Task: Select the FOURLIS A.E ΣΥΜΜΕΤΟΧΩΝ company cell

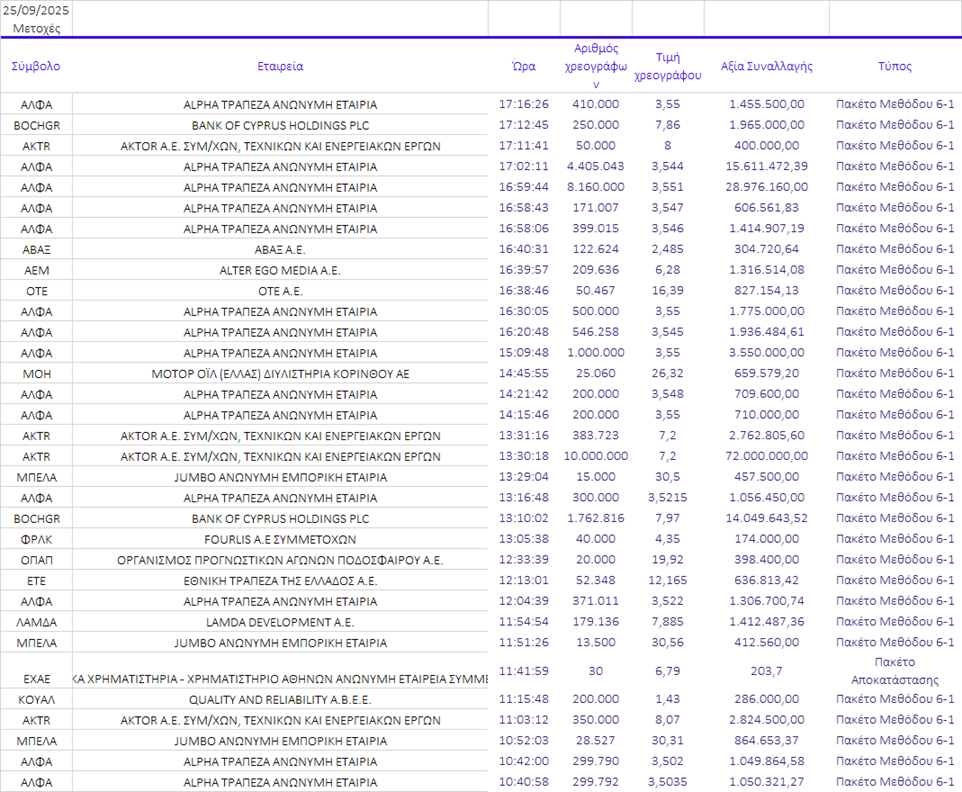Action: (x=280, y=539)
